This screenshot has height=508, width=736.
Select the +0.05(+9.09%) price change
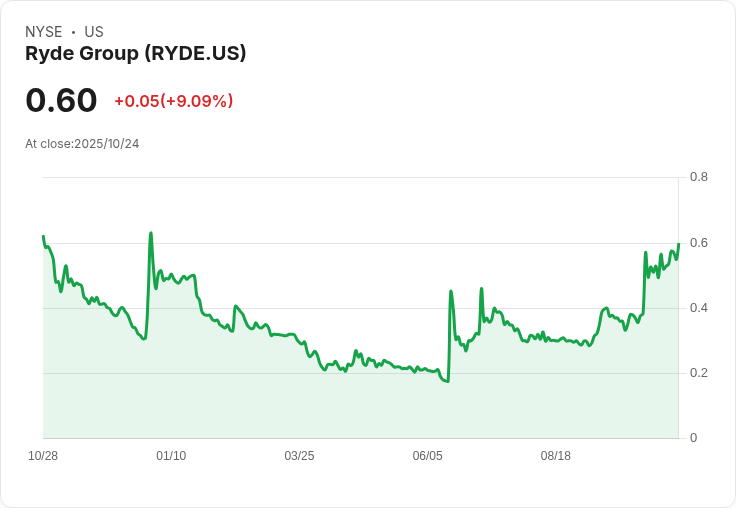tap(173, 101)
